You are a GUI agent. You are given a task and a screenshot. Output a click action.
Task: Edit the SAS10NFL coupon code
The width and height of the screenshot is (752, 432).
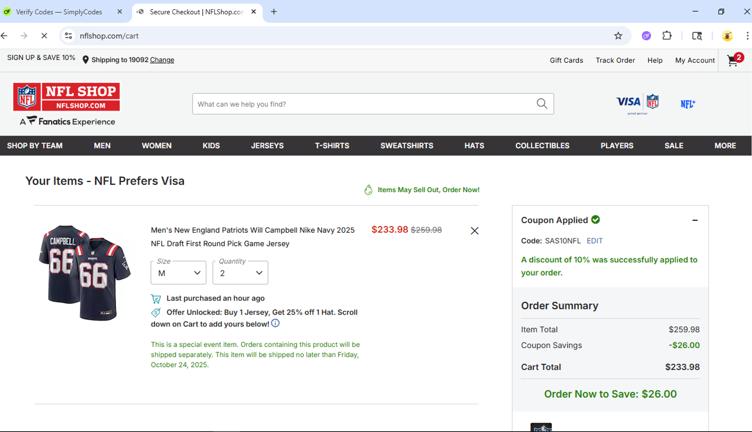coord(594,241)
